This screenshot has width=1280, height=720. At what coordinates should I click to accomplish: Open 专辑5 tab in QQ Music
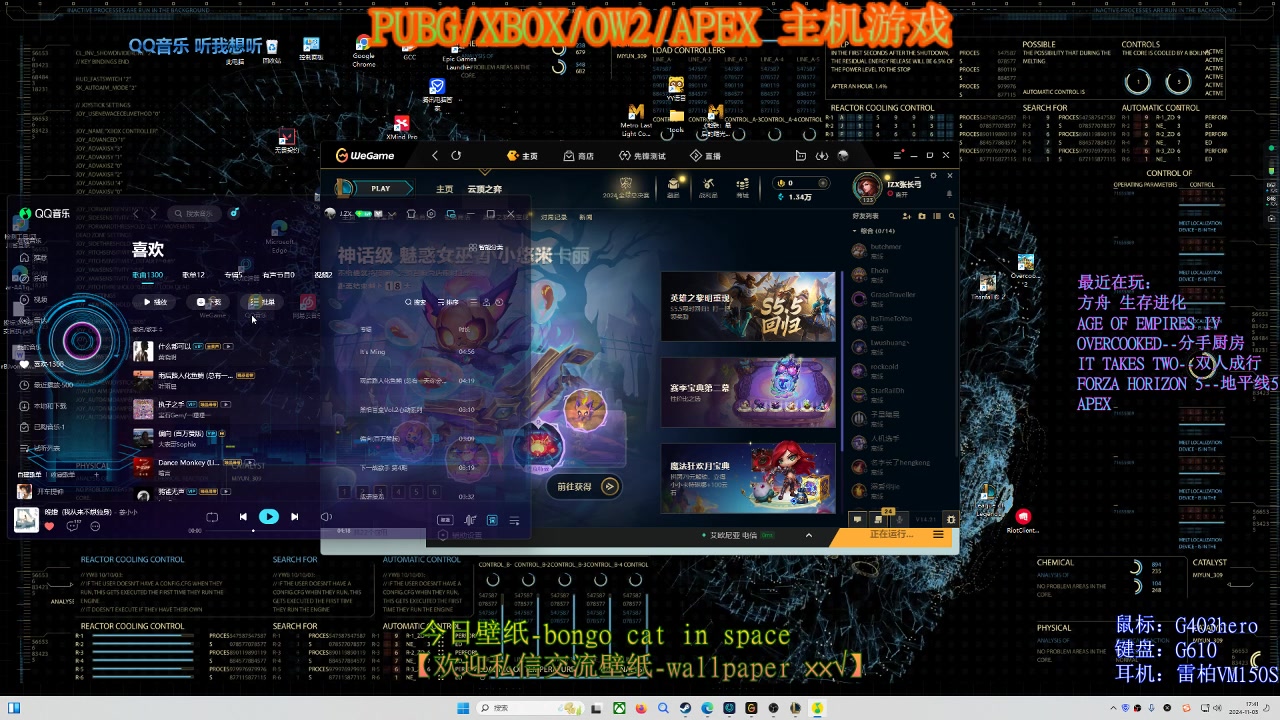click(233, 275)
